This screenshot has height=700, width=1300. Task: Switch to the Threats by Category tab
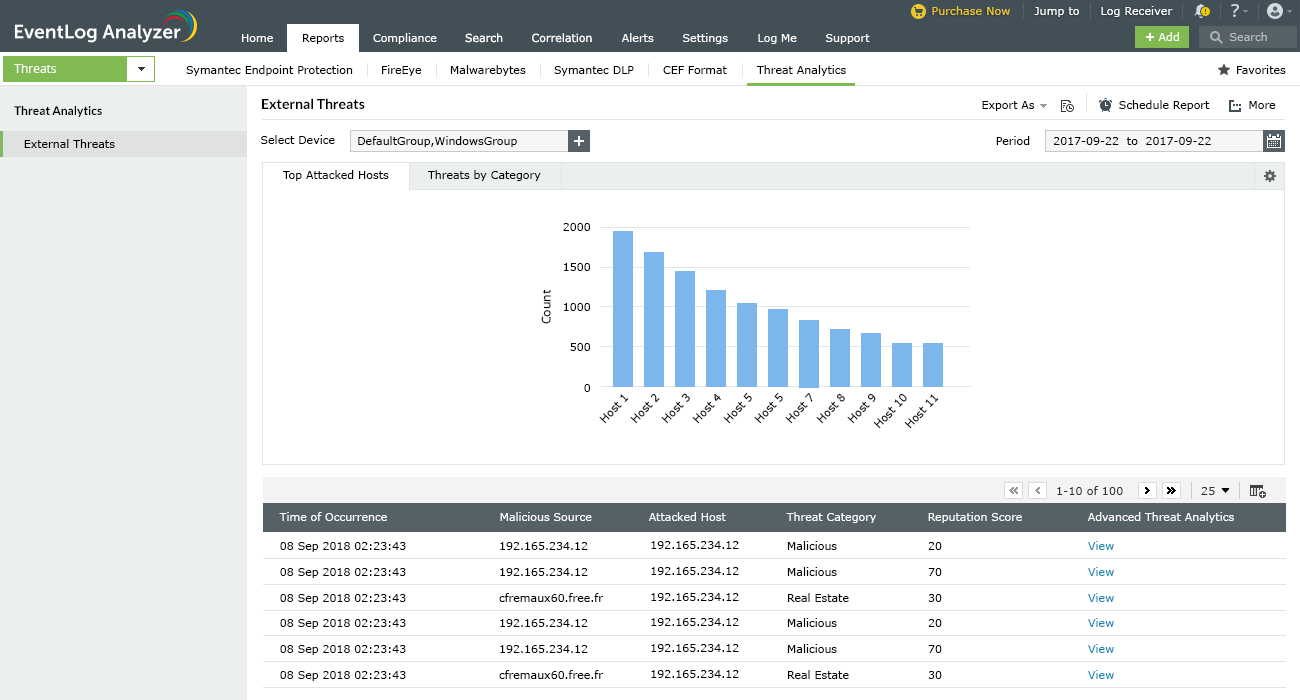[x=484, y=175]
